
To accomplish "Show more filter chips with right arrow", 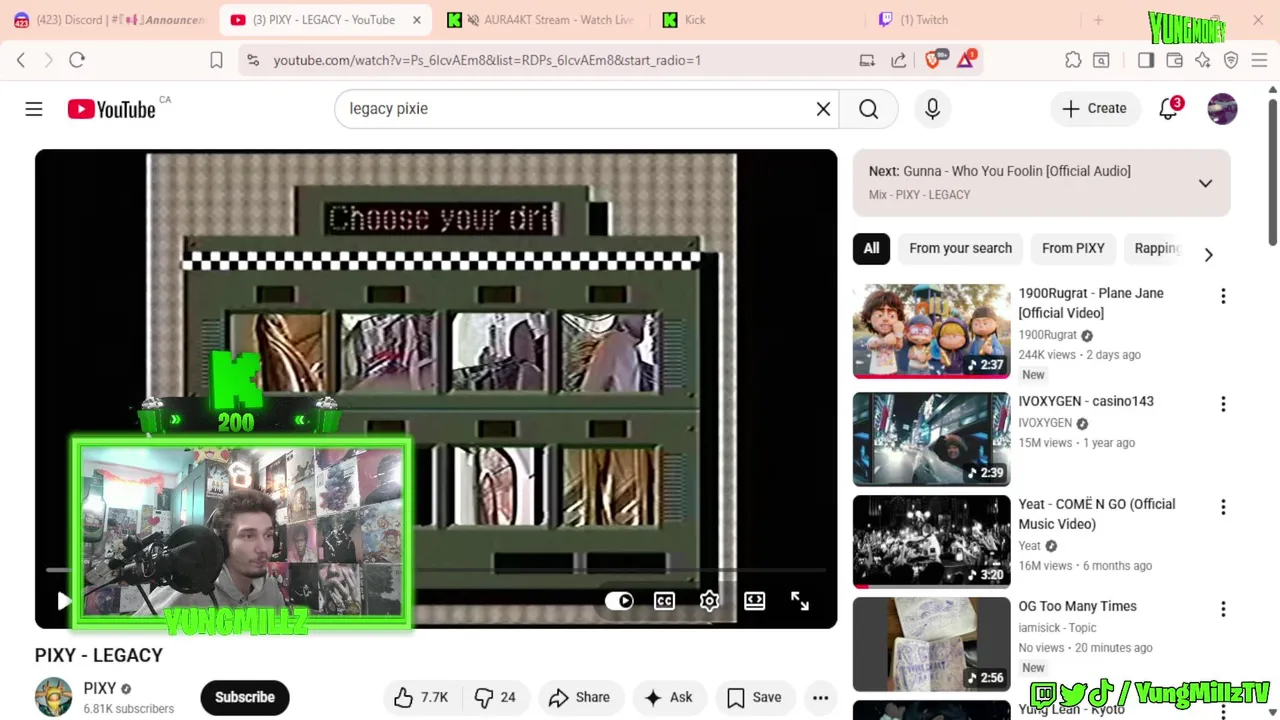I will tap(1208, 255).
